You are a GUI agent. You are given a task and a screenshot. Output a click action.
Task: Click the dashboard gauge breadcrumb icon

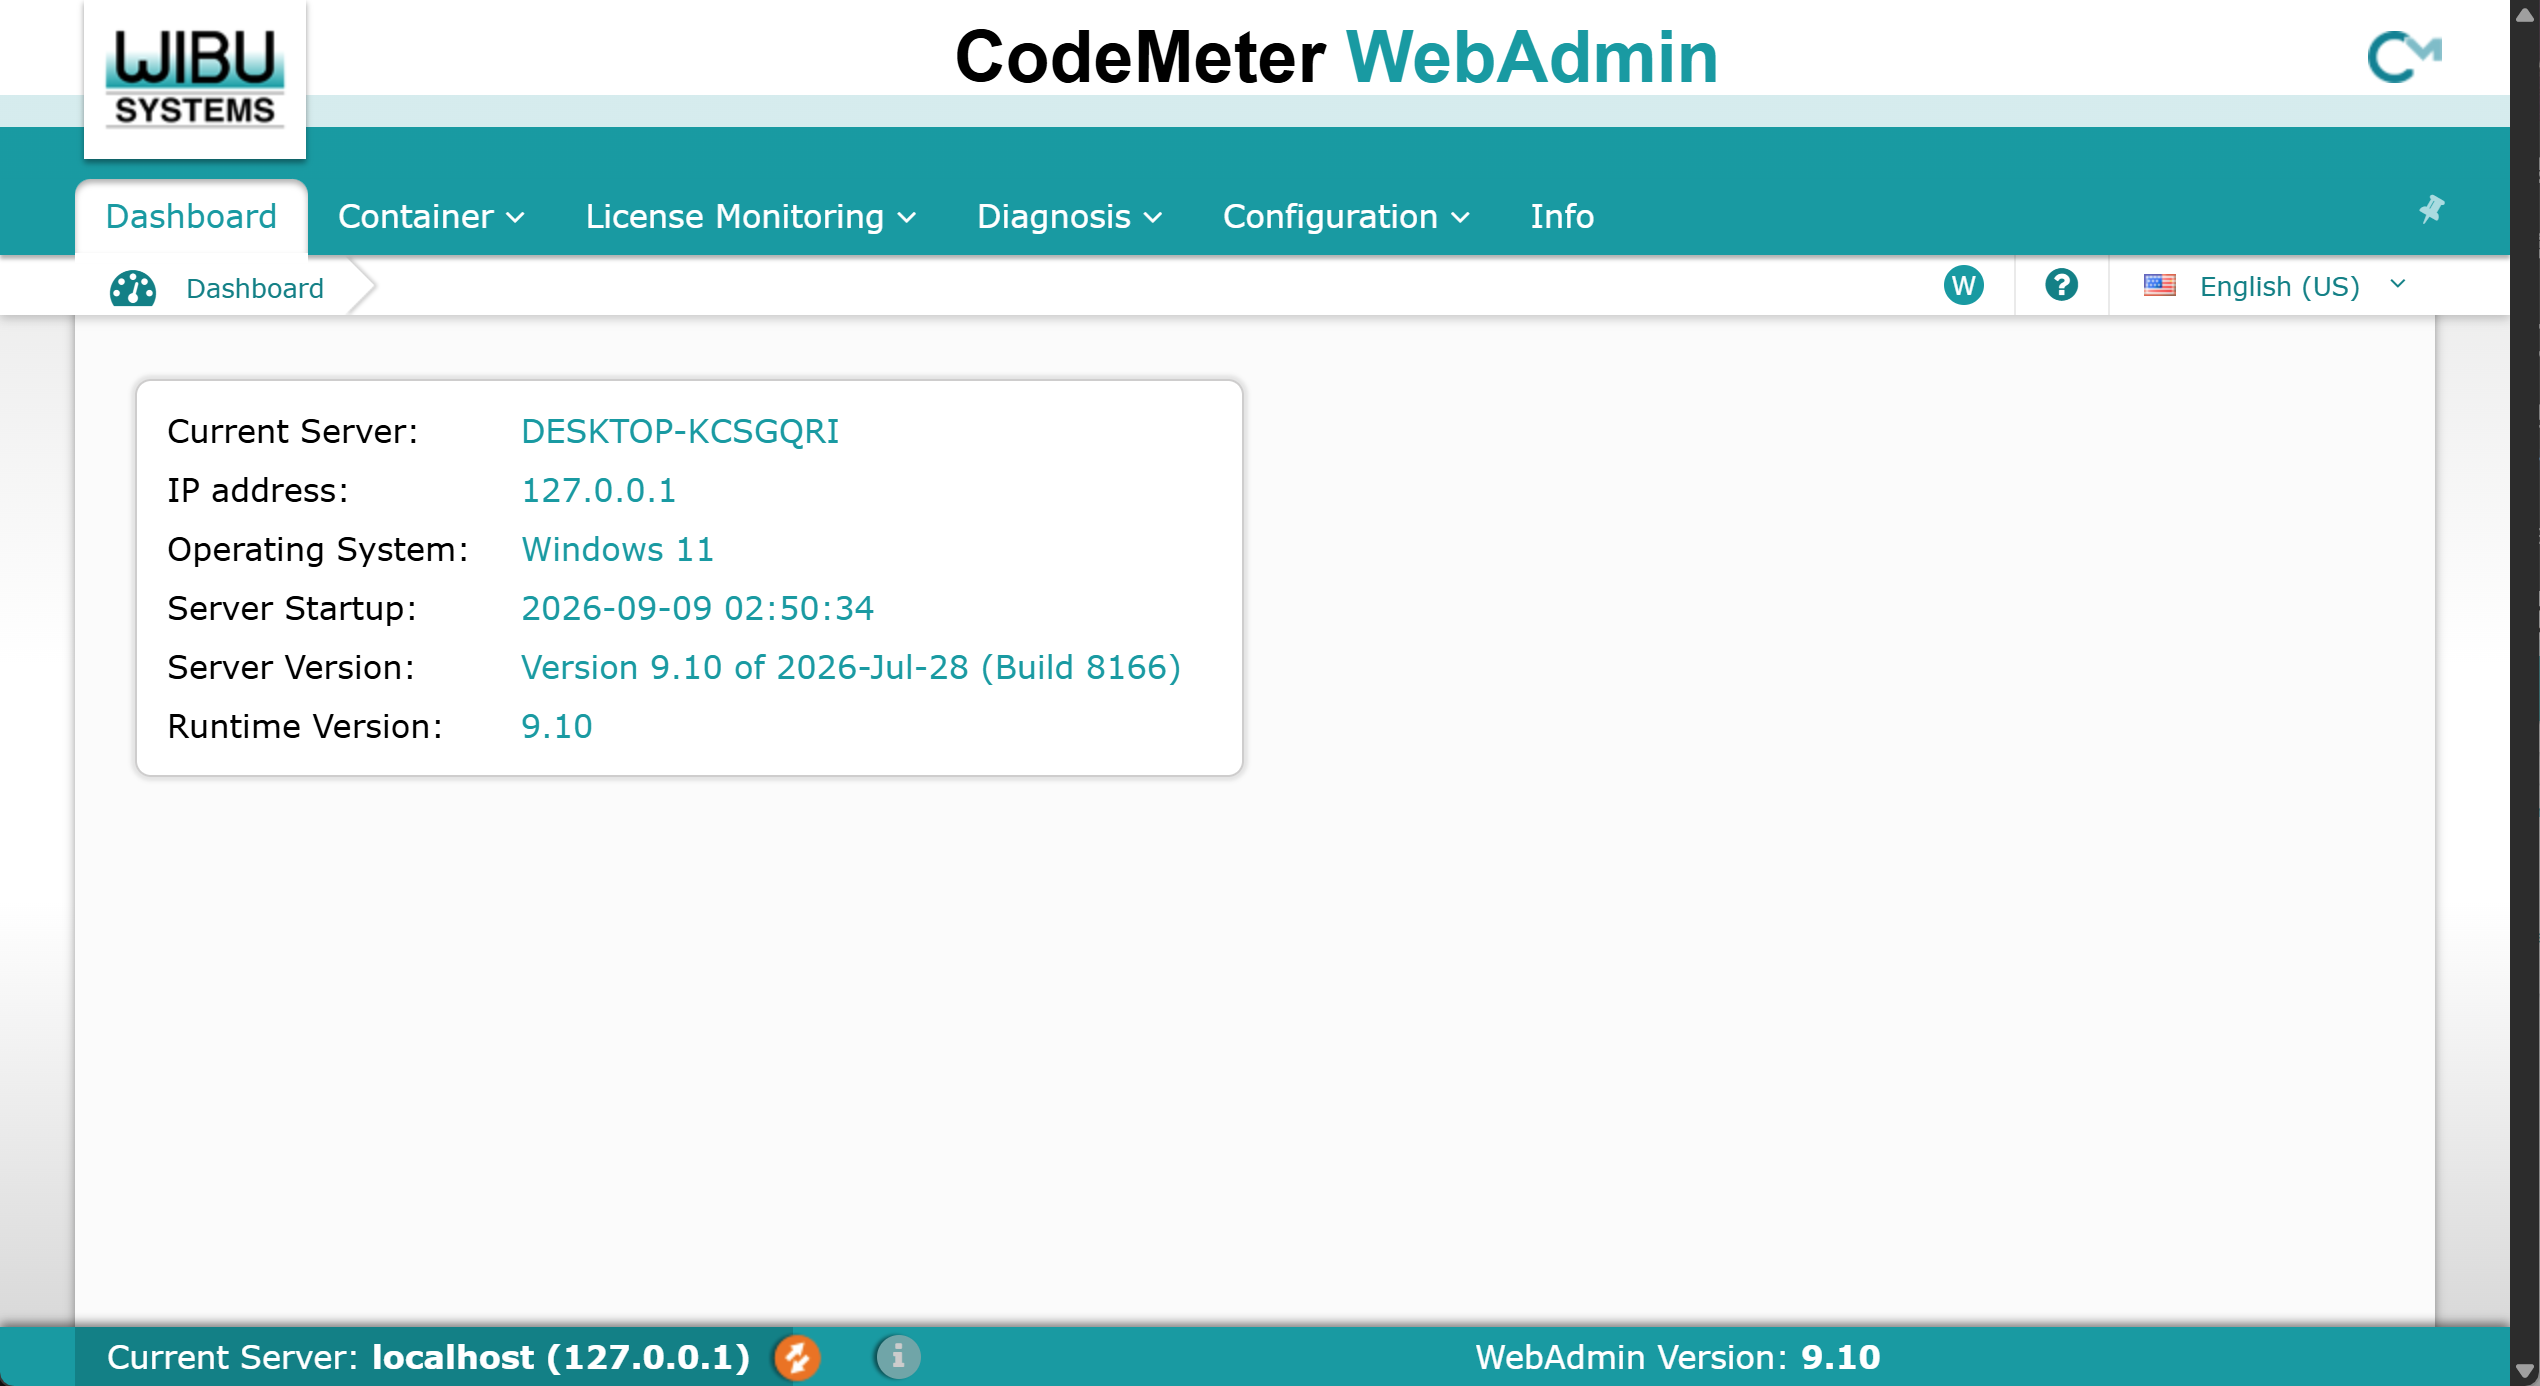click(x=133, y=288)
